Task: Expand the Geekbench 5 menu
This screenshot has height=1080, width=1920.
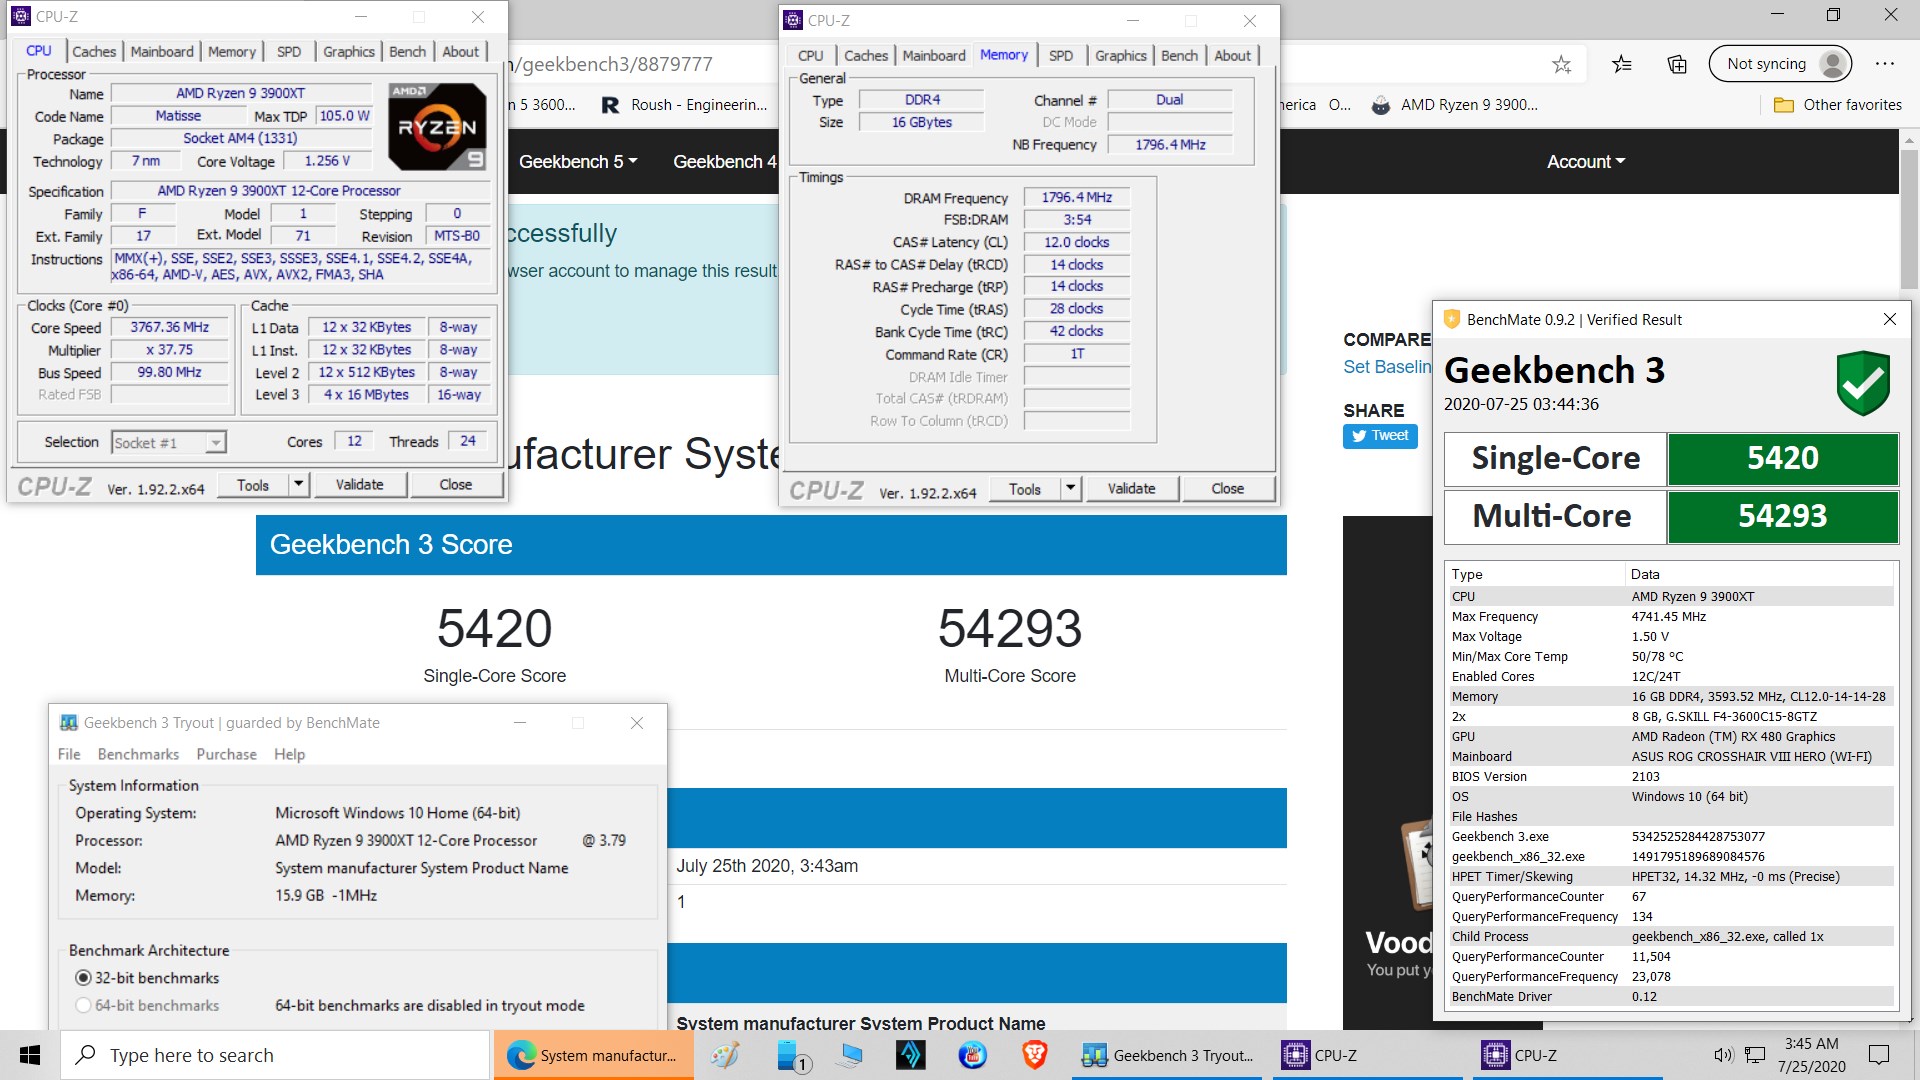Action: tap(577, 162)
